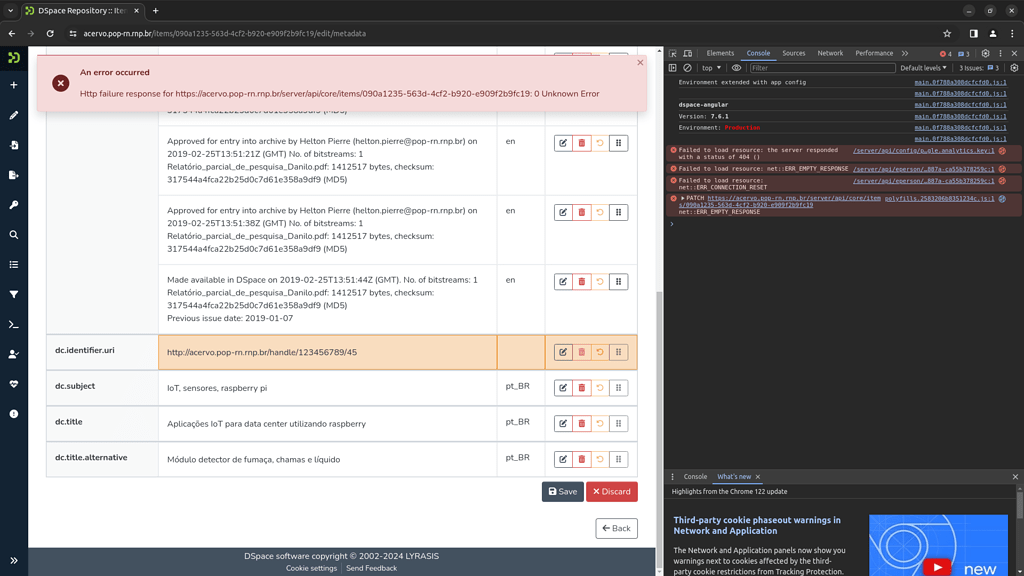This screenshot has width=1024, height=576.
Task: Click in the console Filter field
Action: pos(820,68)
